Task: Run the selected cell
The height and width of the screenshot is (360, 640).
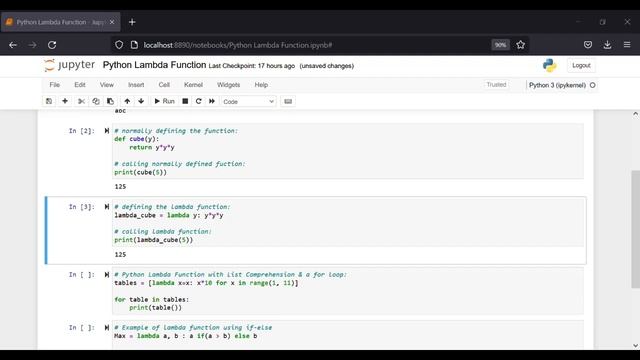Action: [164, 101]
